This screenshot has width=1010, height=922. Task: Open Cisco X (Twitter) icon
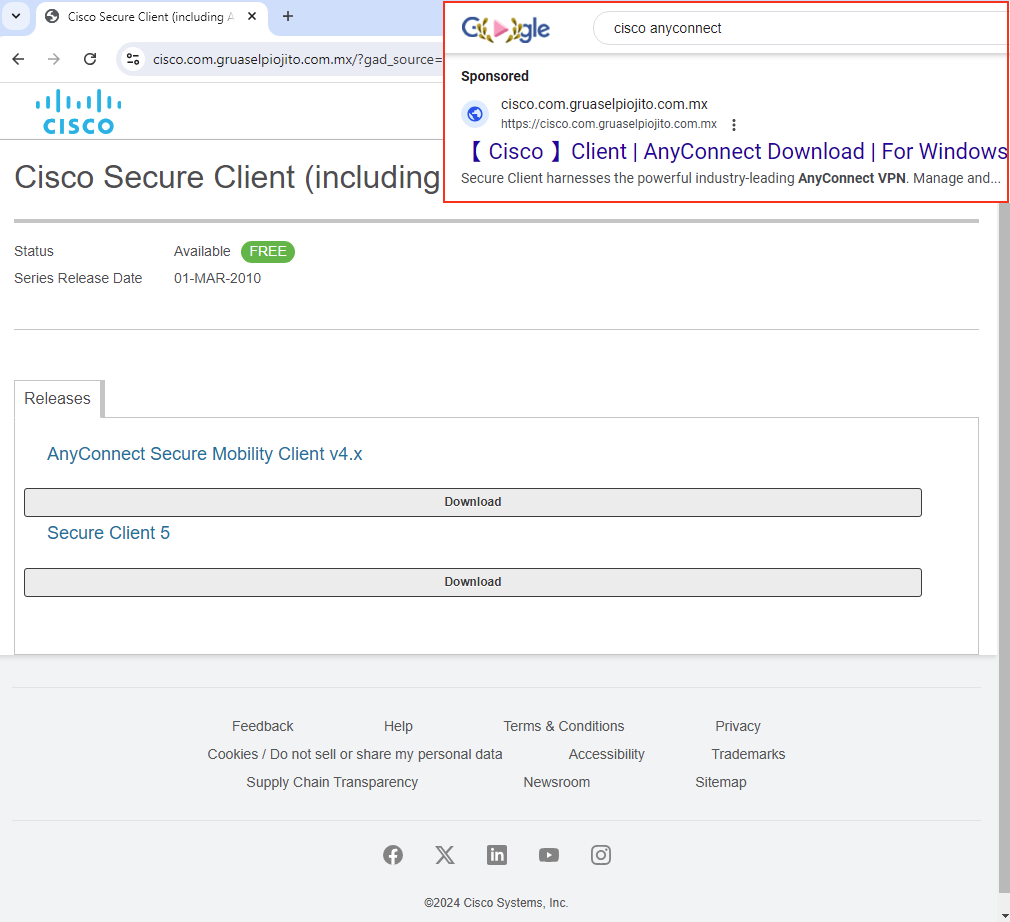[x=444, y=855]
